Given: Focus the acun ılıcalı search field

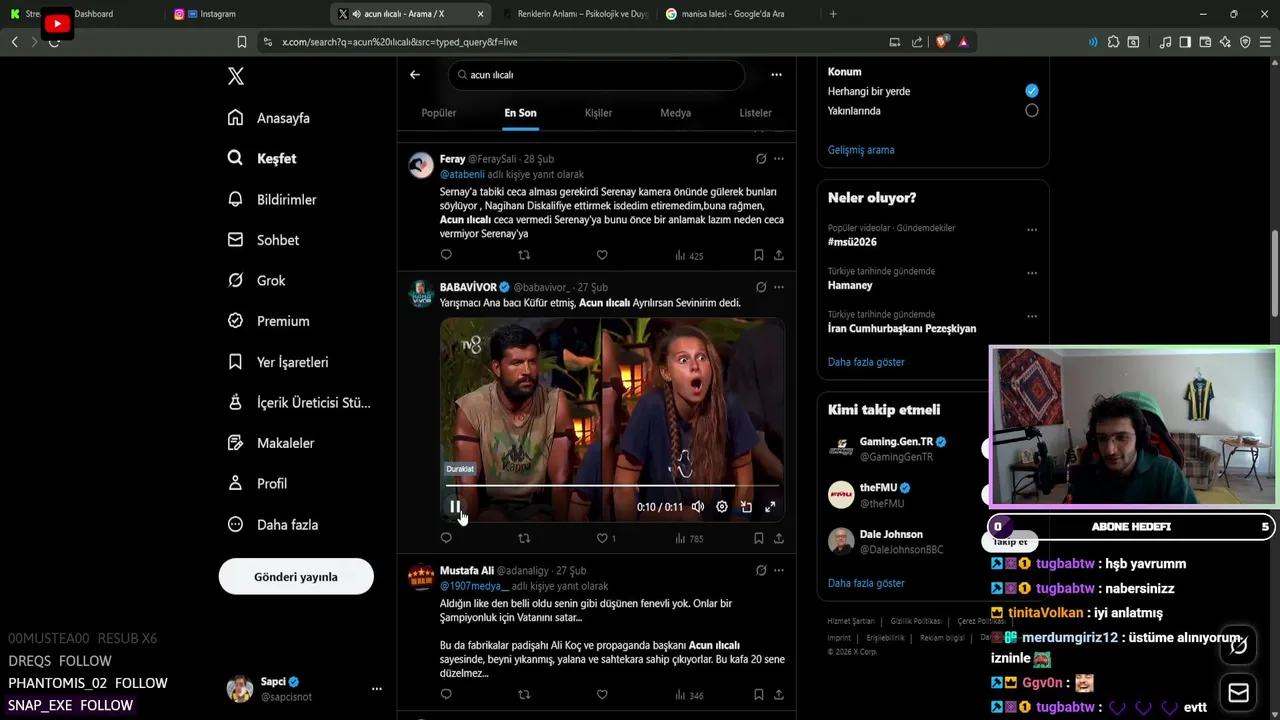Looking at the screenshot, I should pos(595,75).
